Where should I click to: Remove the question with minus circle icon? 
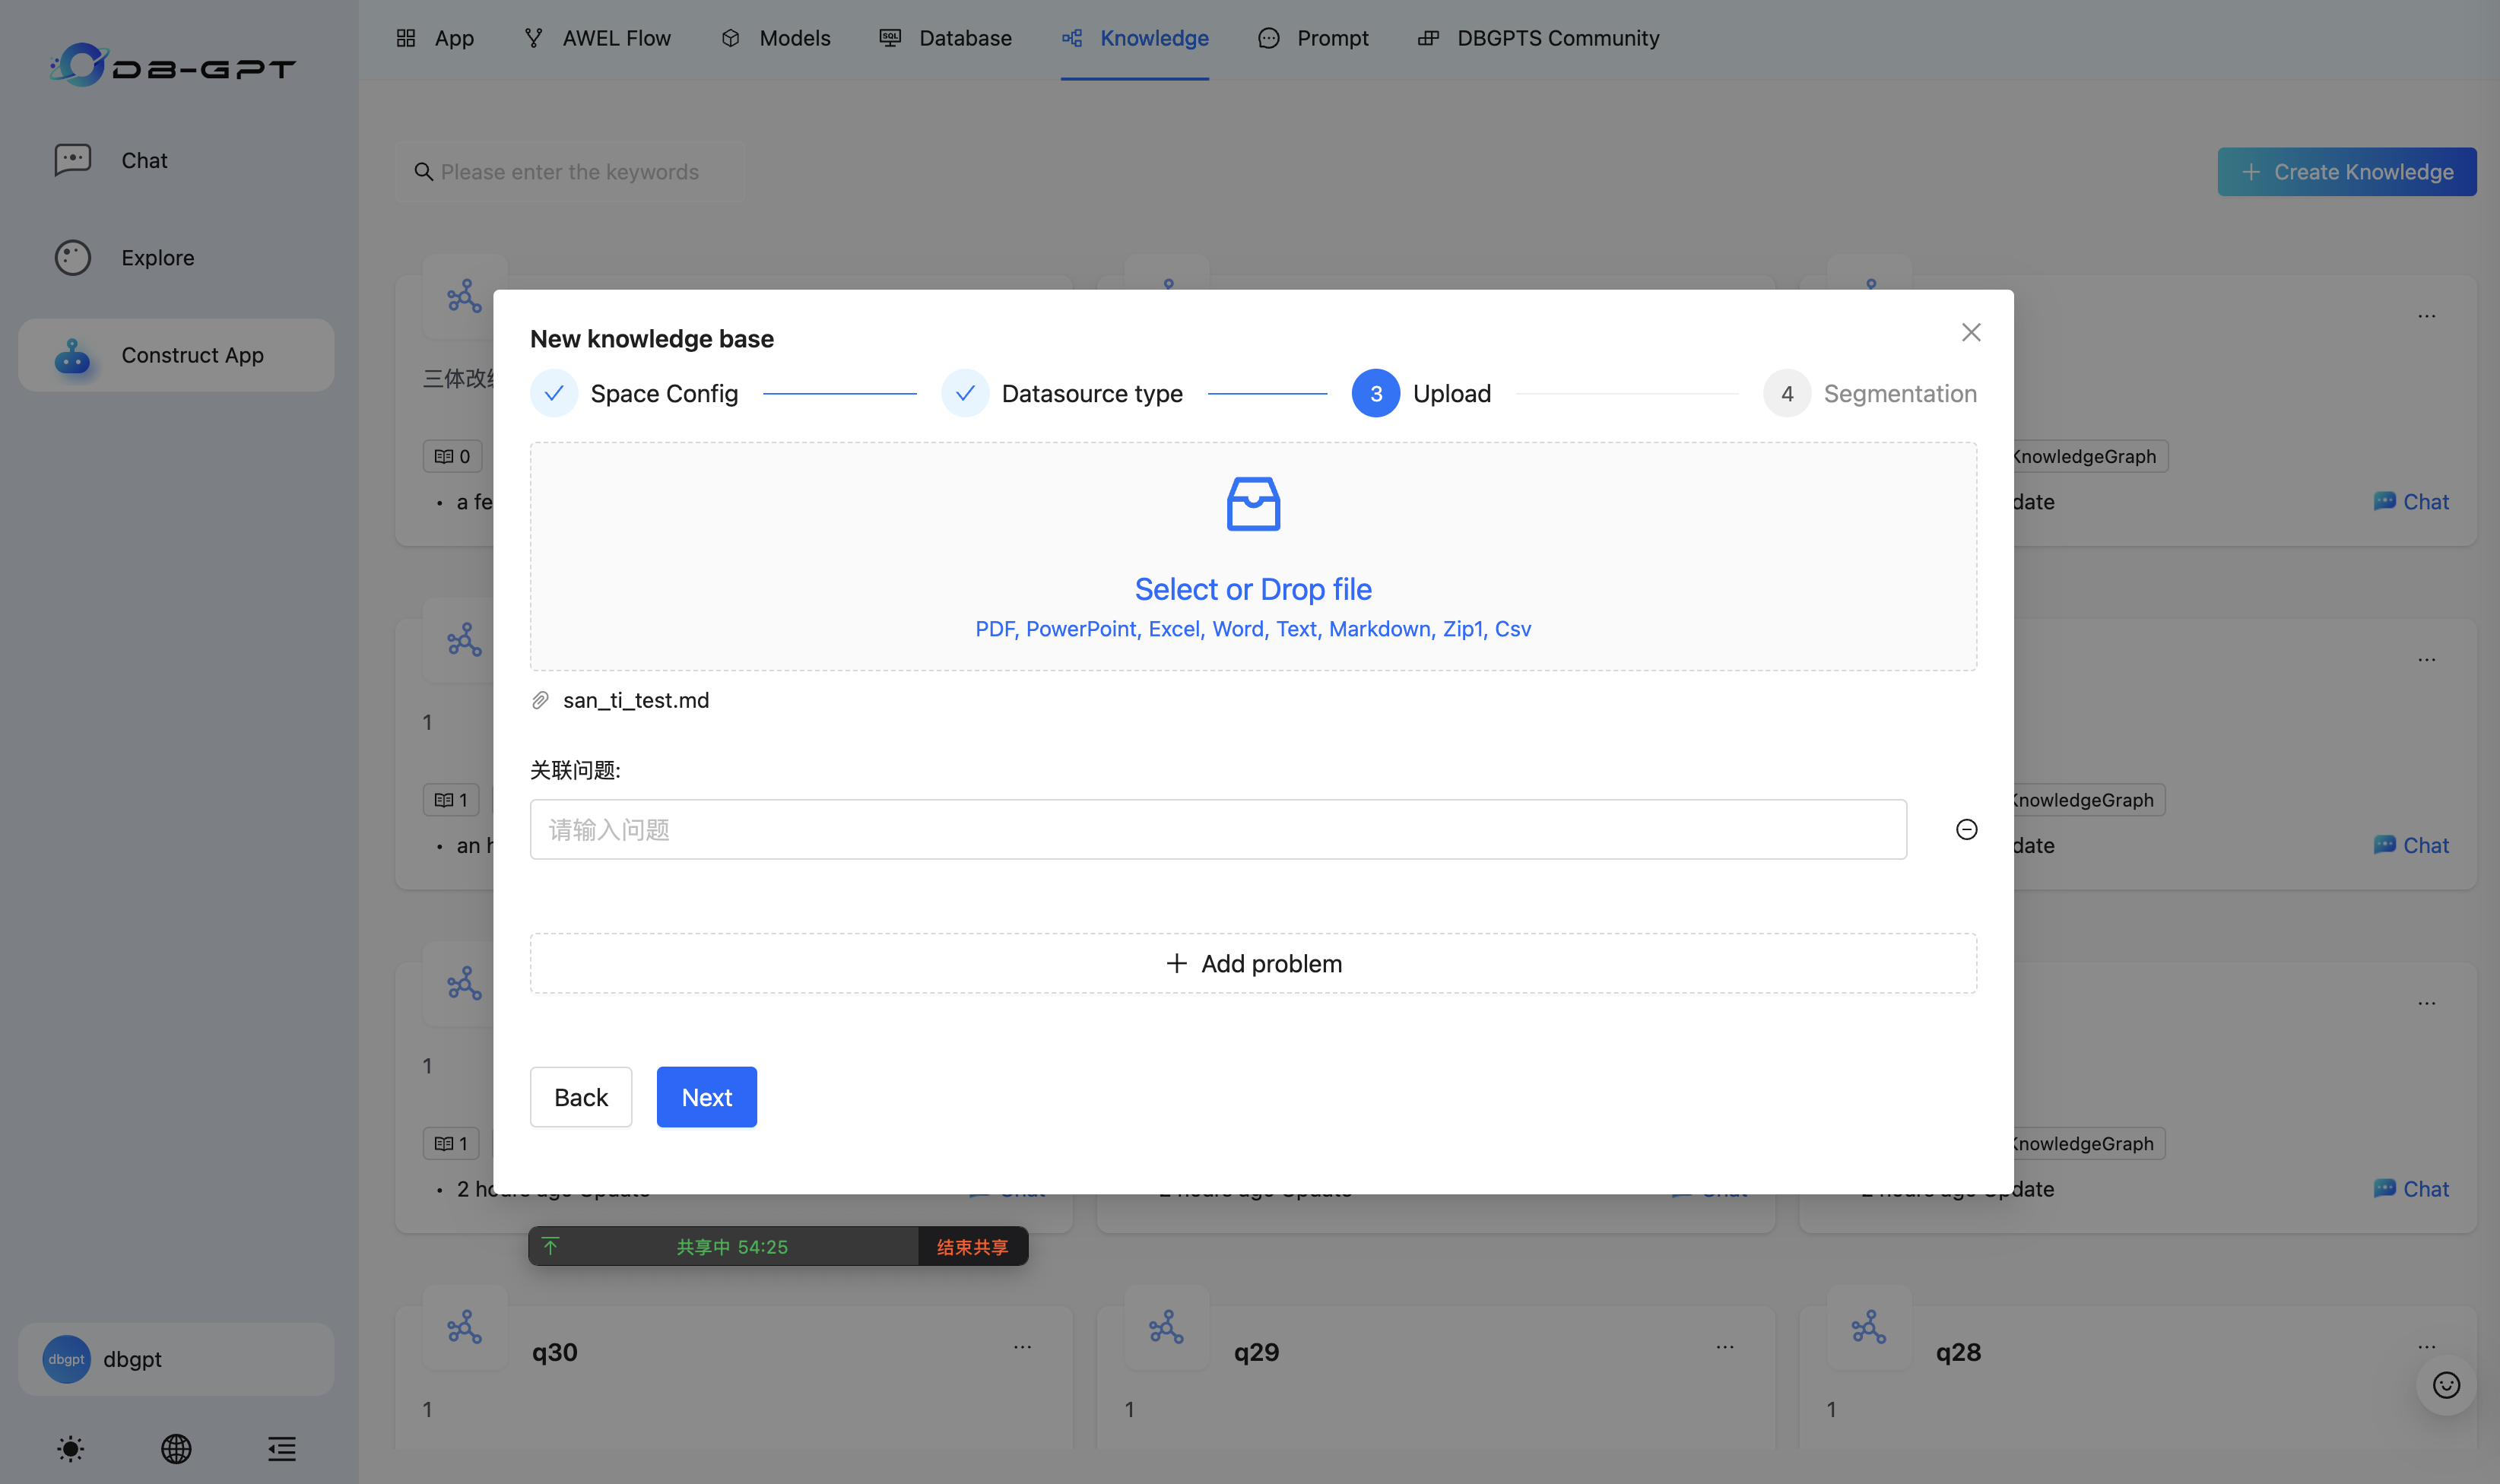click(1966, 829)
